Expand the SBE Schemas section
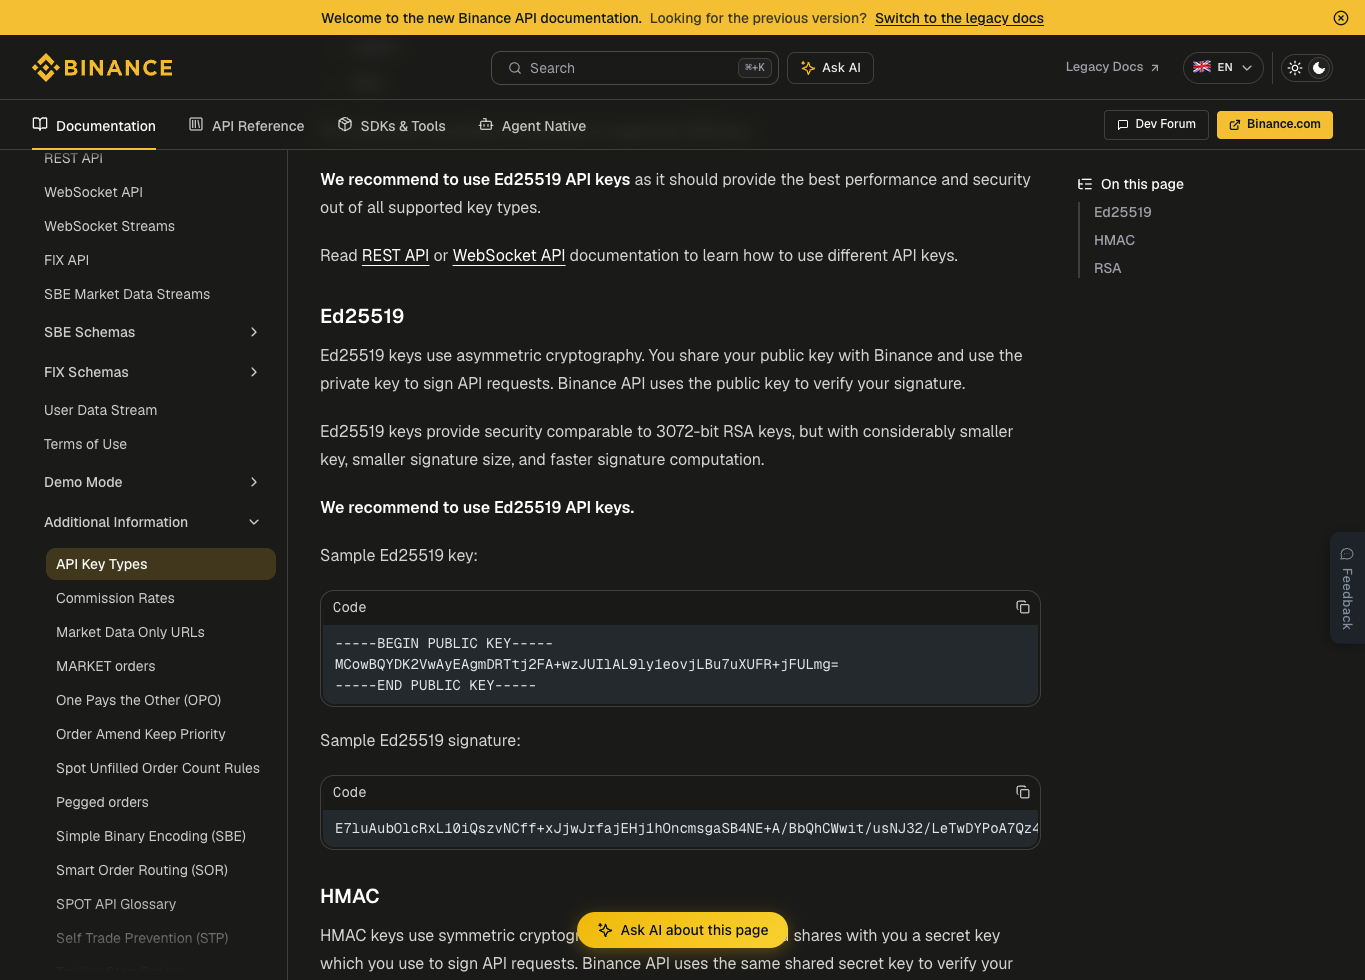This screenshot has height=980, width=1365. tap(152, 332)
